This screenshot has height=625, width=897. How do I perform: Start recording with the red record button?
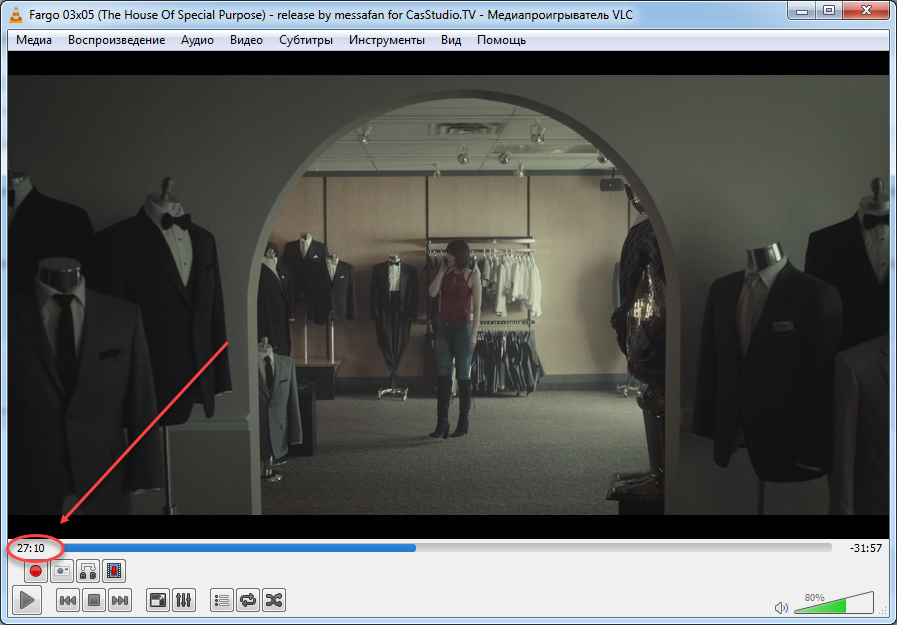click(35, 571)
